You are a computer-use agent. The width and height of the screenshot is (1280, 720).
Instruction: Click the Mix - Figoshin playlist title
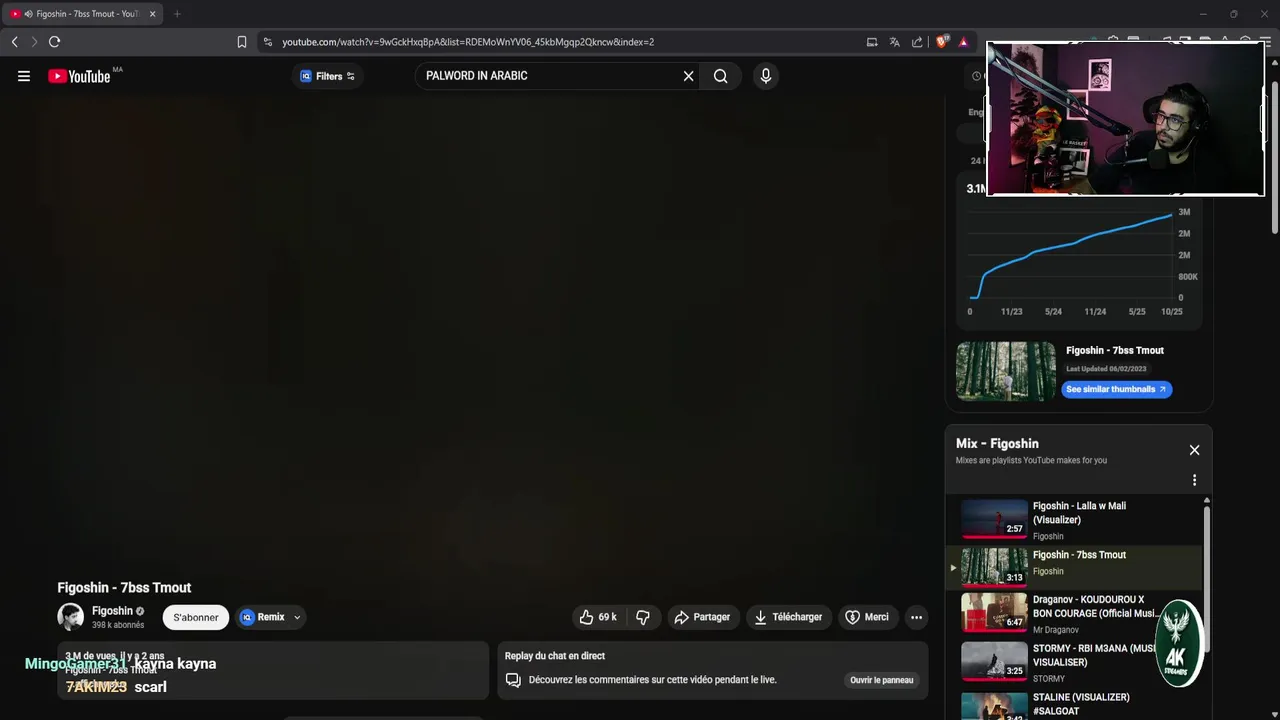pos(997,443)
